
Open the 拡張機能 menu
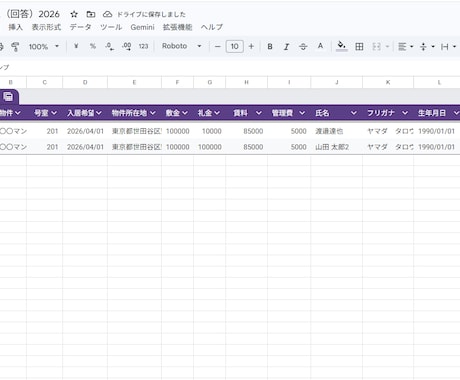(x=177, y=27)
